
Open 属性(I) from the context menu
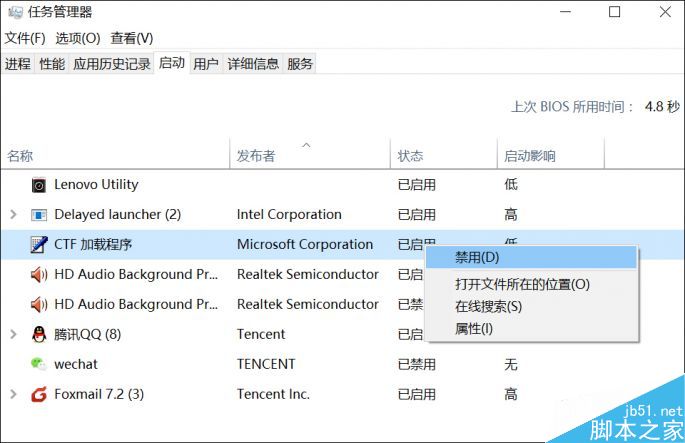click(474, 328)
